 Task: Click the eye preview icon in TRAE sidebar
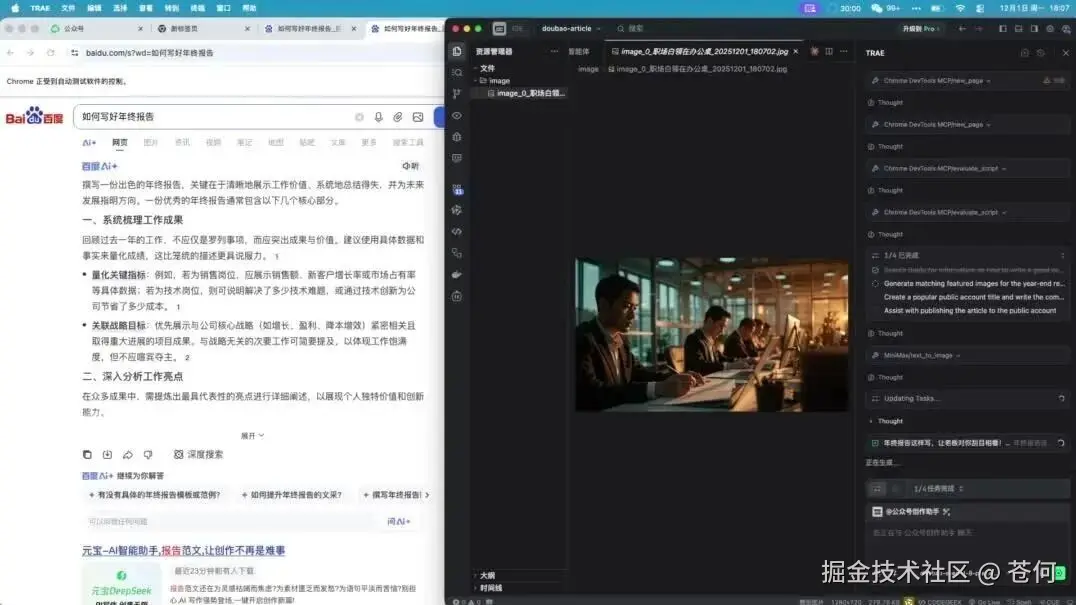click(457, 116)
